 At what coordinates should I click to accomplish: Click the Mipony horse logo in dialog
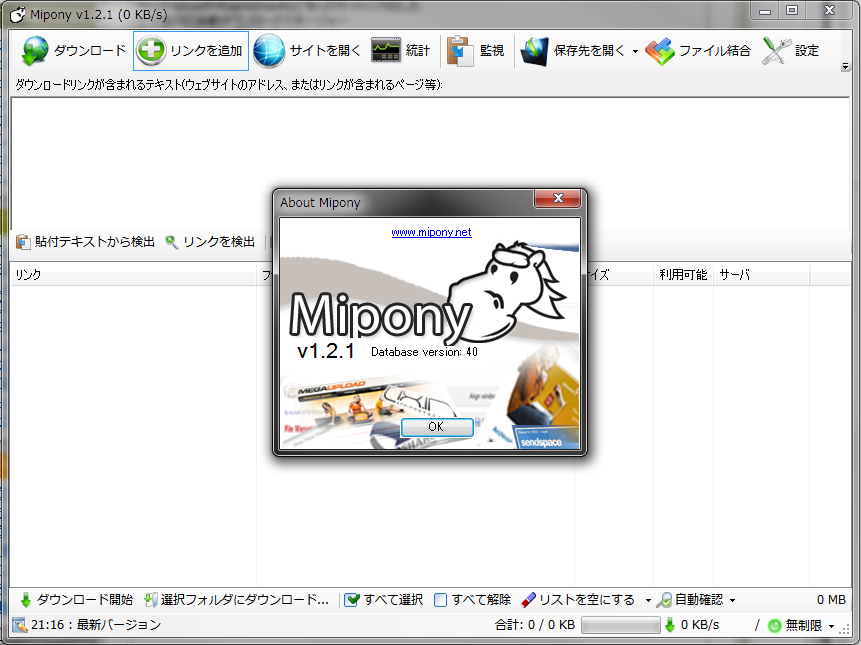[x=508, y=291]
